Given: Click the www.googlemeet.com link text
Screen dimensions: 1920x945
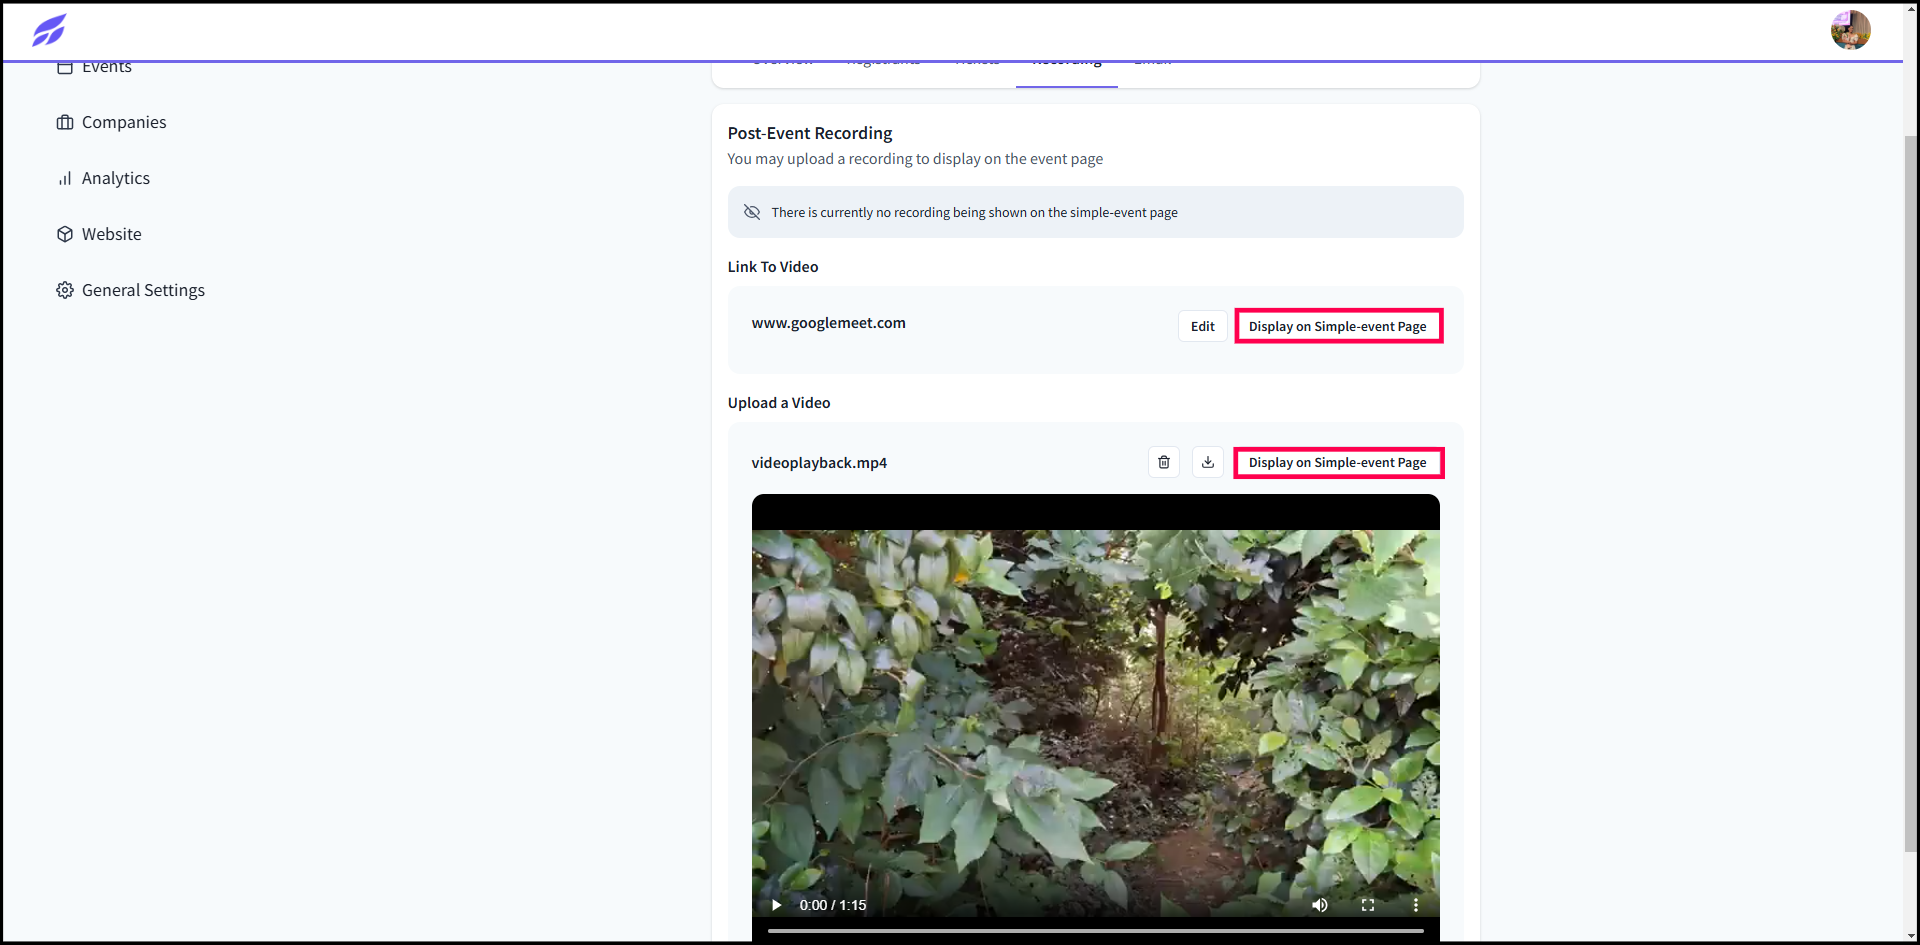Looking at the screenshot, I should (x=828, y=323).
